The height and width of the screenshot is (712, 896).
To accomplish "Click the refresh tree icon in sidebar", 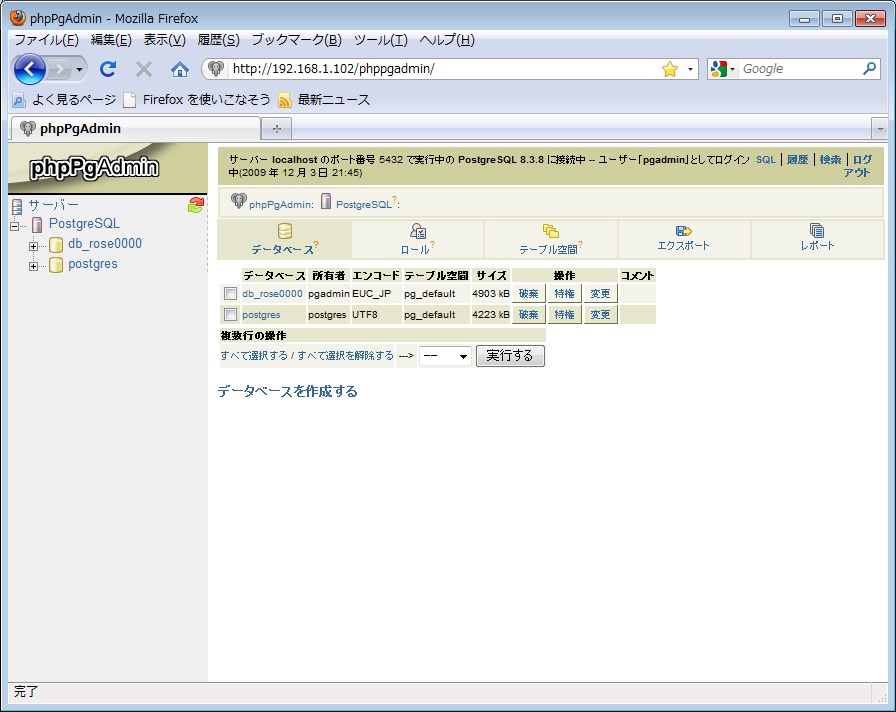I will (x=196, y=205).
